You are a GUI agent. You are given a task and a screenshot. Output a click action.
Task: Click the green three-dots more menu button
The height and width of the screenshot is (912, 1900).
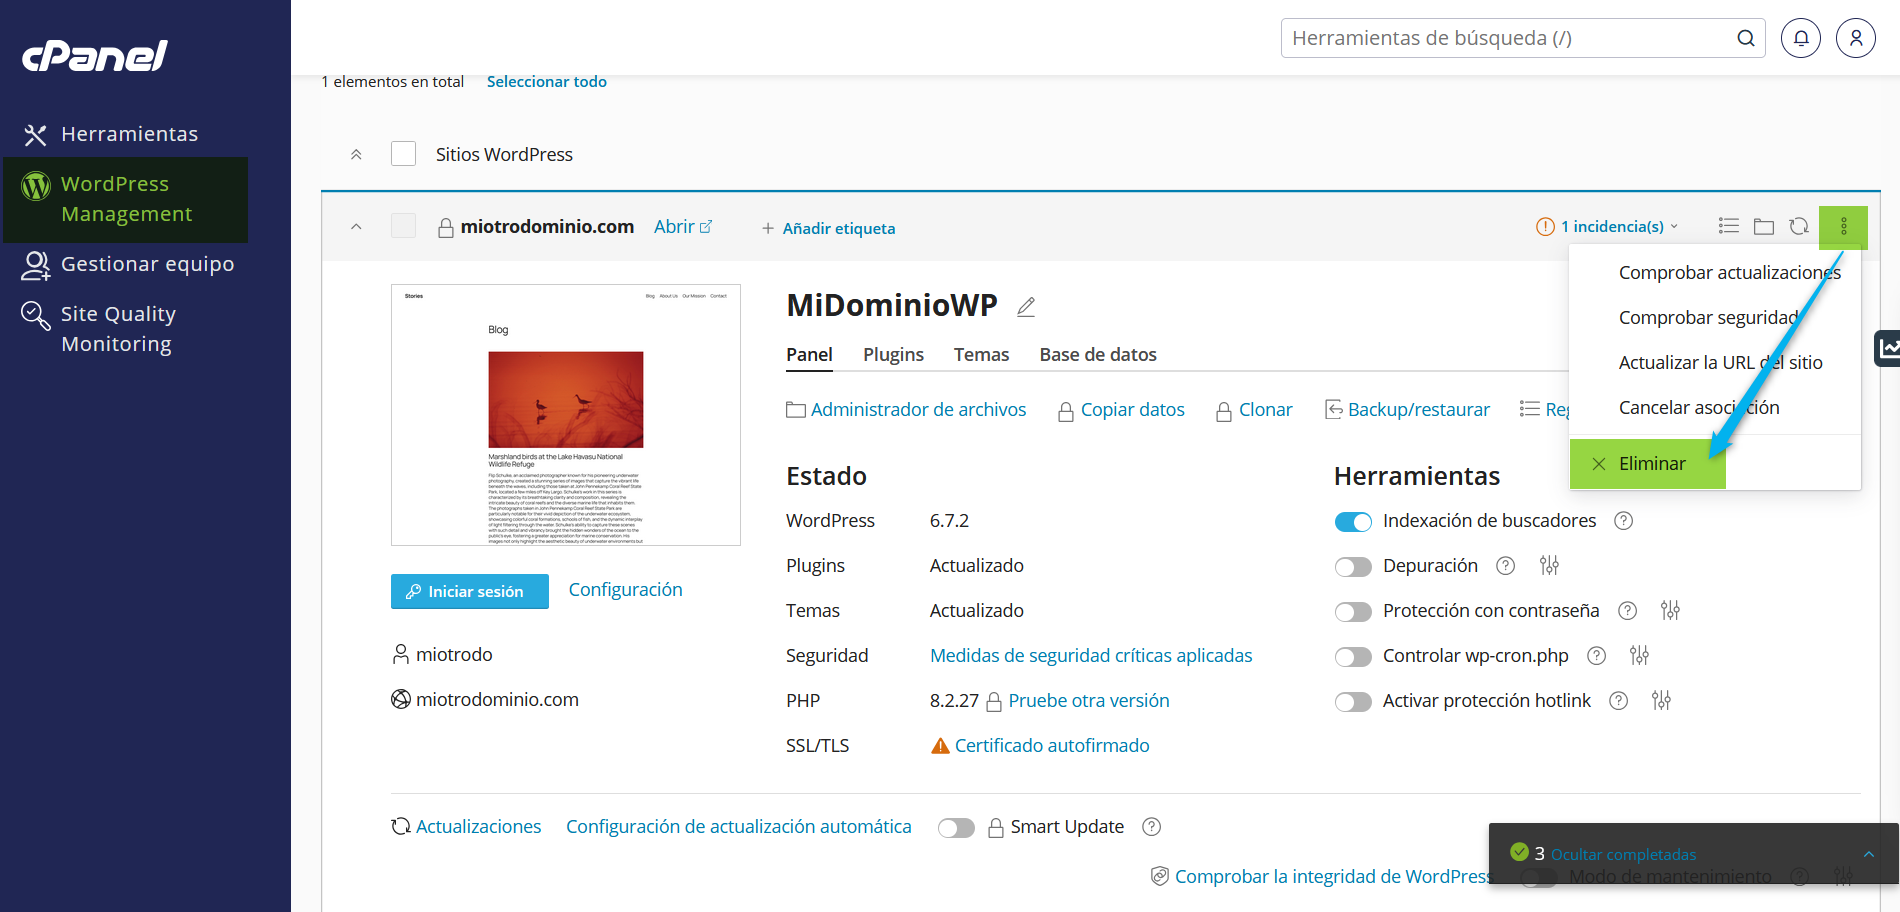tap(1843, 227)
